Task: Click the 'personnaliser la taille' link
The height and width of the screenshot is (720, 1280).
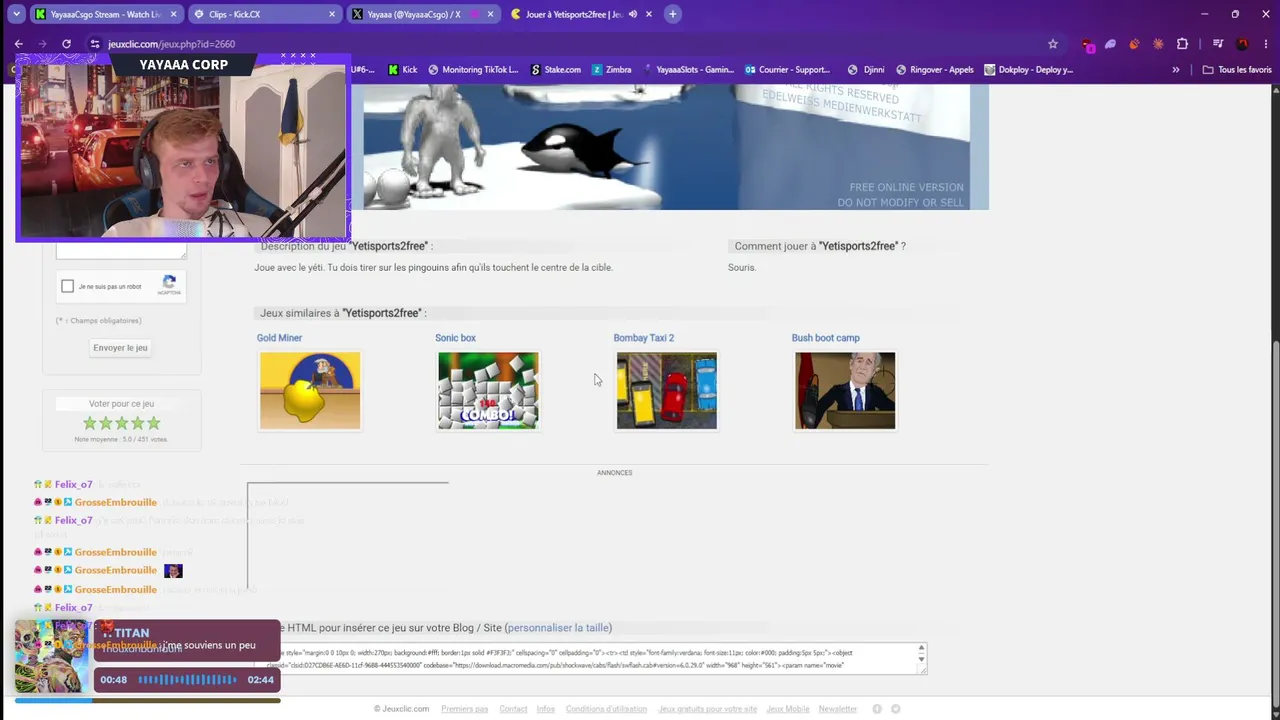Action: (x=558, y=628)
